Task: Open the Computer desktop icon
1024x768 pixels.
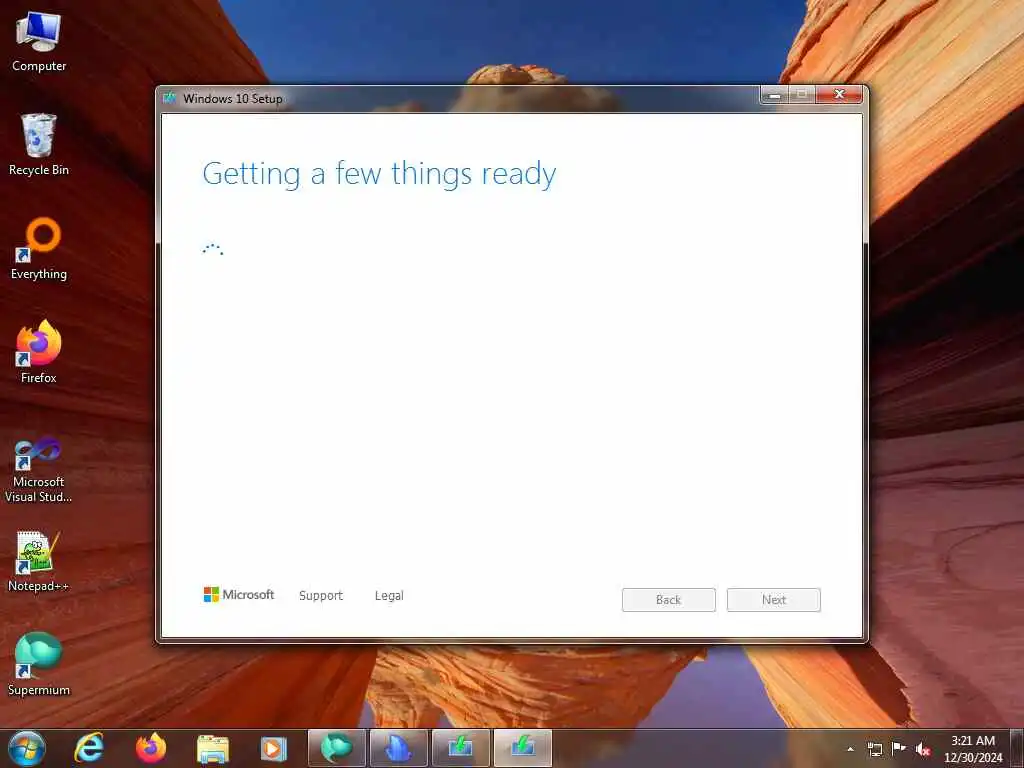Action: (x=39, y=42)
